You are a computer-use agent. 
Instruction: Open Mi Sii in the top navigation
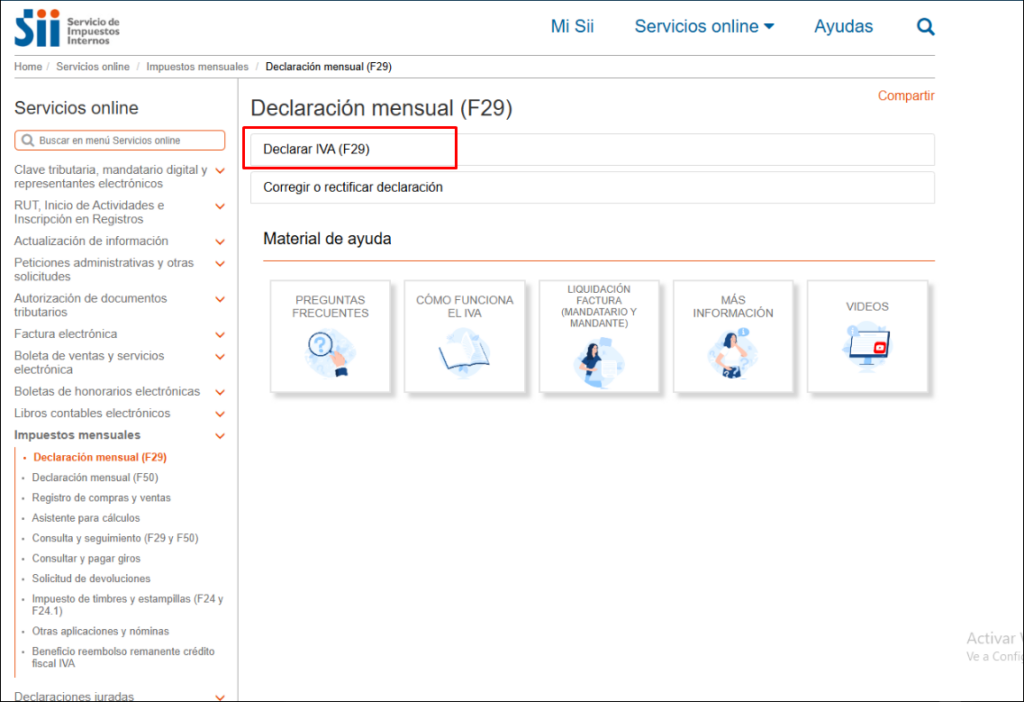[572, 26]
